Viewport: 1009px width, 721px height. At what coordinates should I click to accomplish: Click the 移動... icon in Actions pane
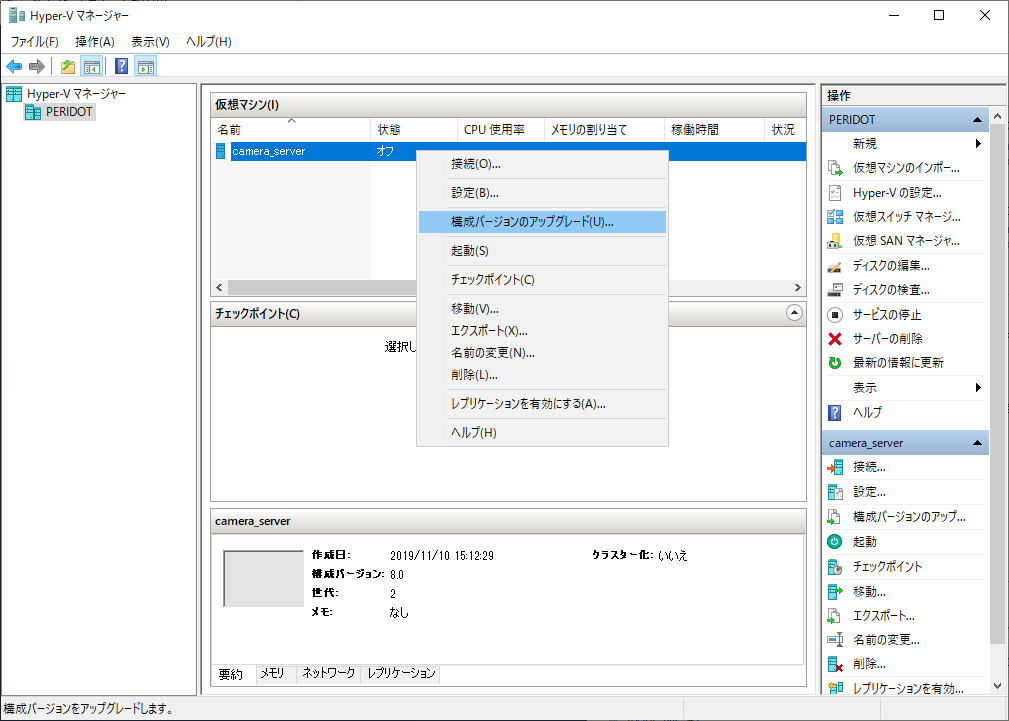coord(835,591)
